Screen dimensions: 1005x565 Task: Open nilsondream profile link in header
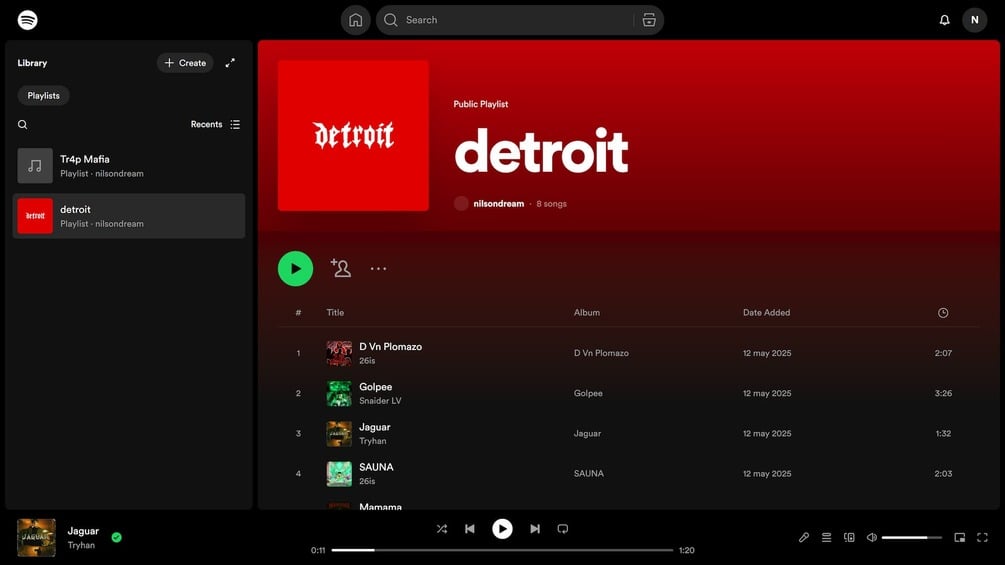click(498, 204)
